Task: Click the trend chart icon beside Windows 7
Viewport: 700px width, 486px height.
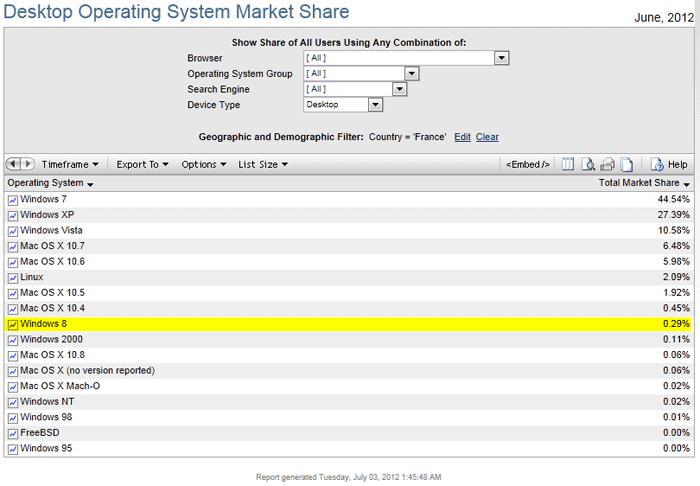Action: click(13, 200)
